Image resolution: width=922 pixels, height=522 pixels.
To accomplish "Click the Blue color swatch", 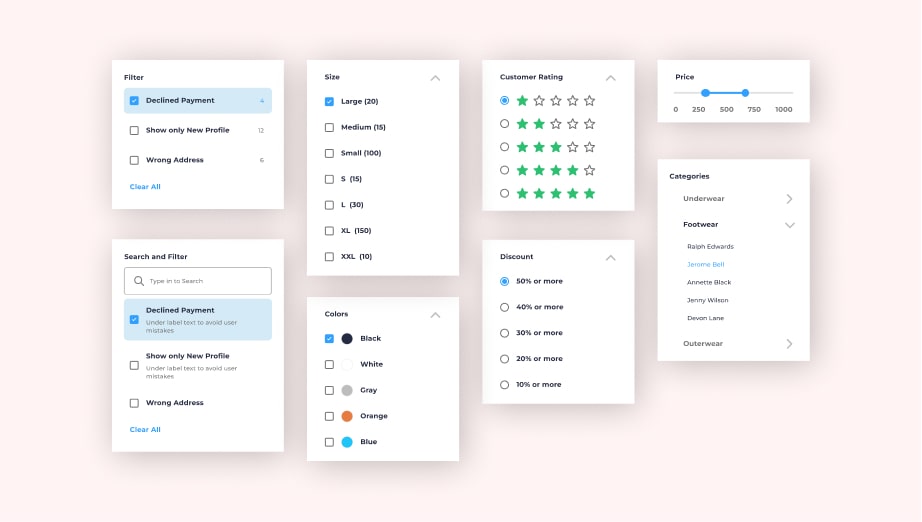I will 347,442.
